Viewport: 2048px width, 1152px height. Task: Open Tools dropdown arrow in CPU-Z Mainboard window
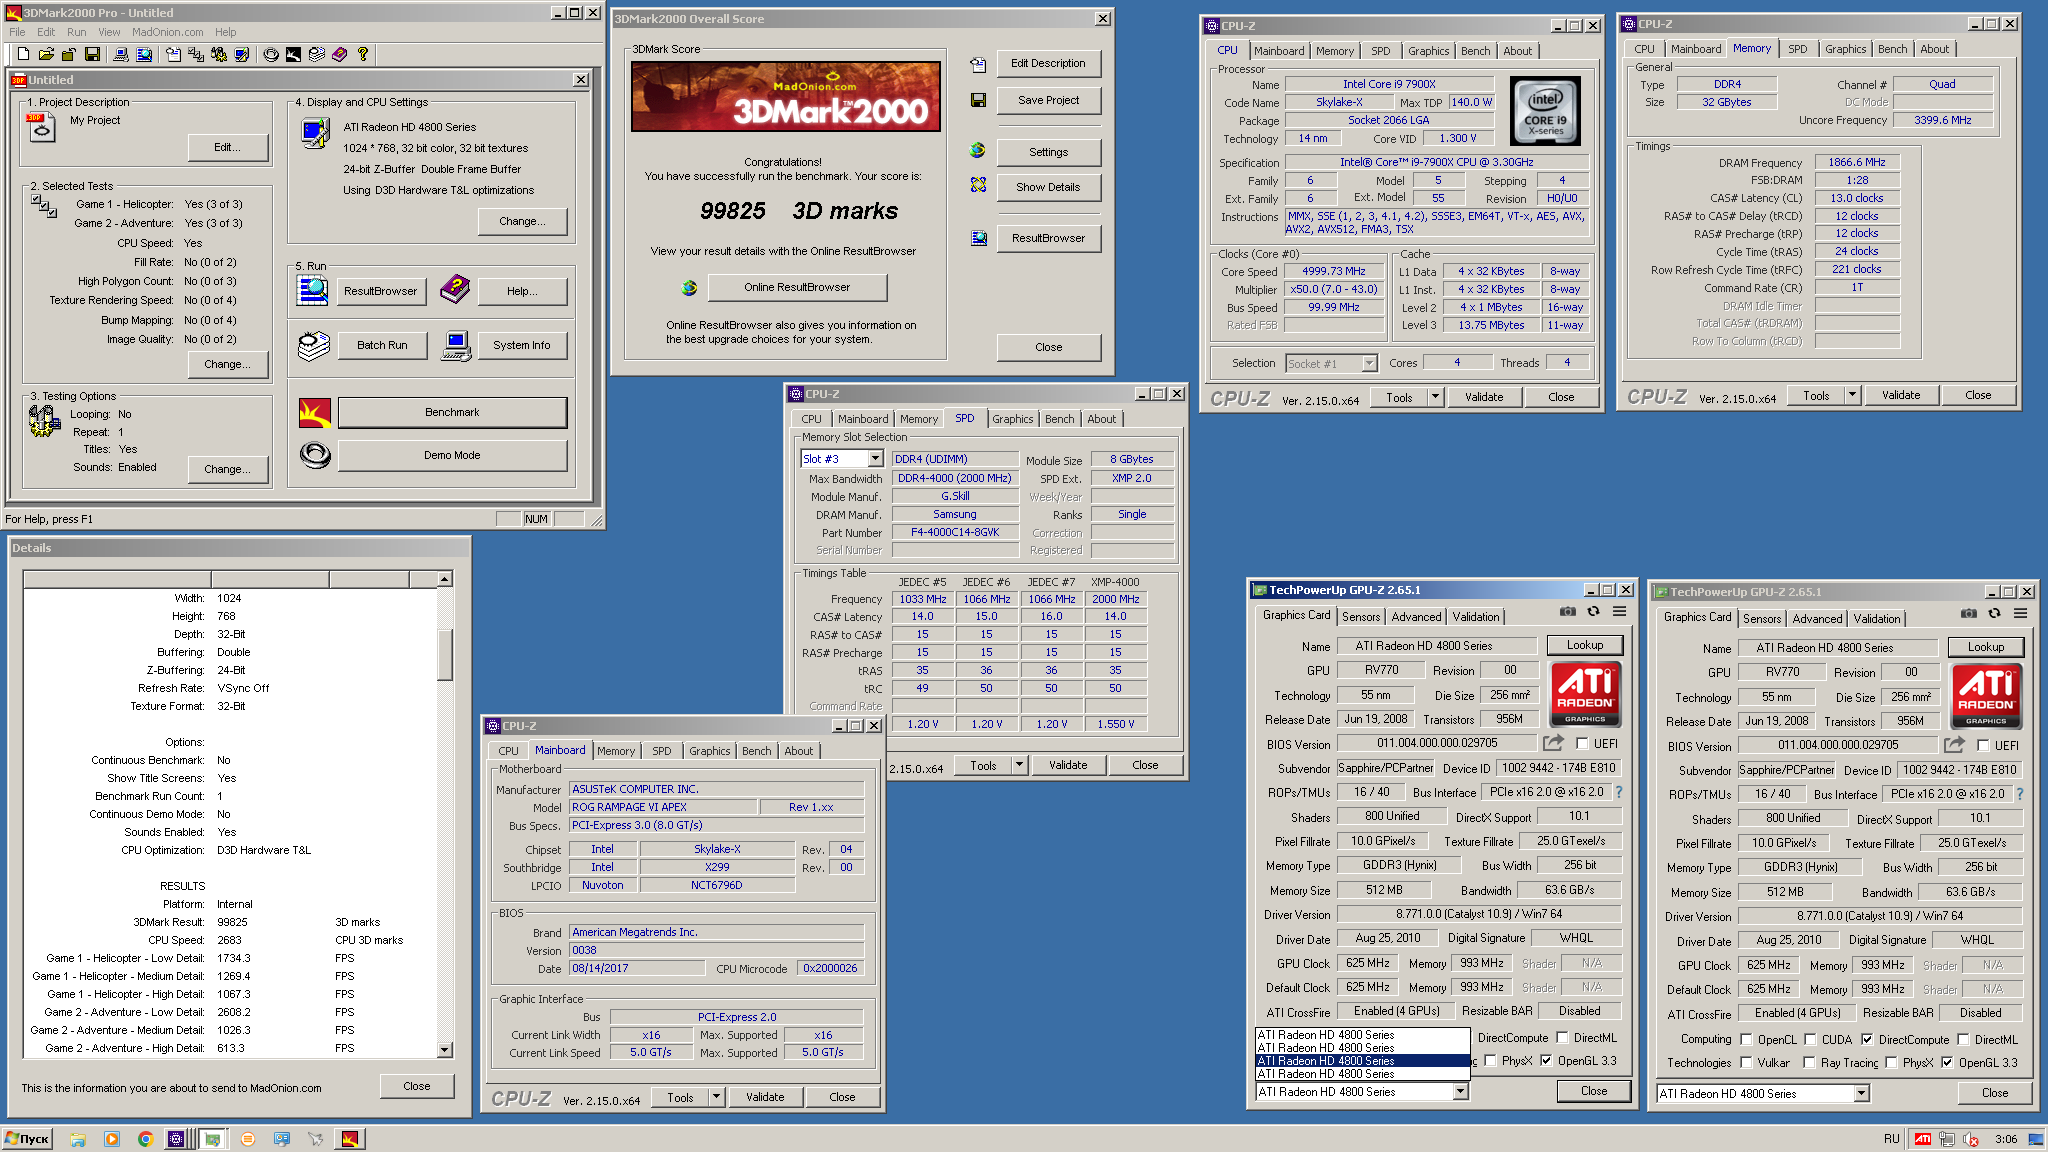tap(717, 1097)
